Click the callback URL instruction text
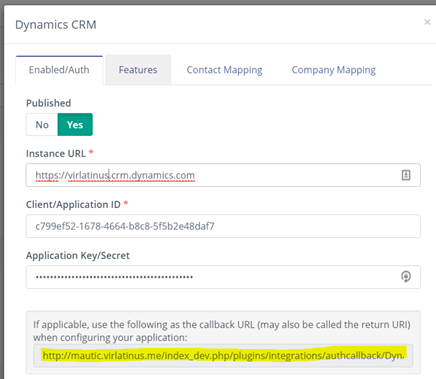 coord(222,331)
